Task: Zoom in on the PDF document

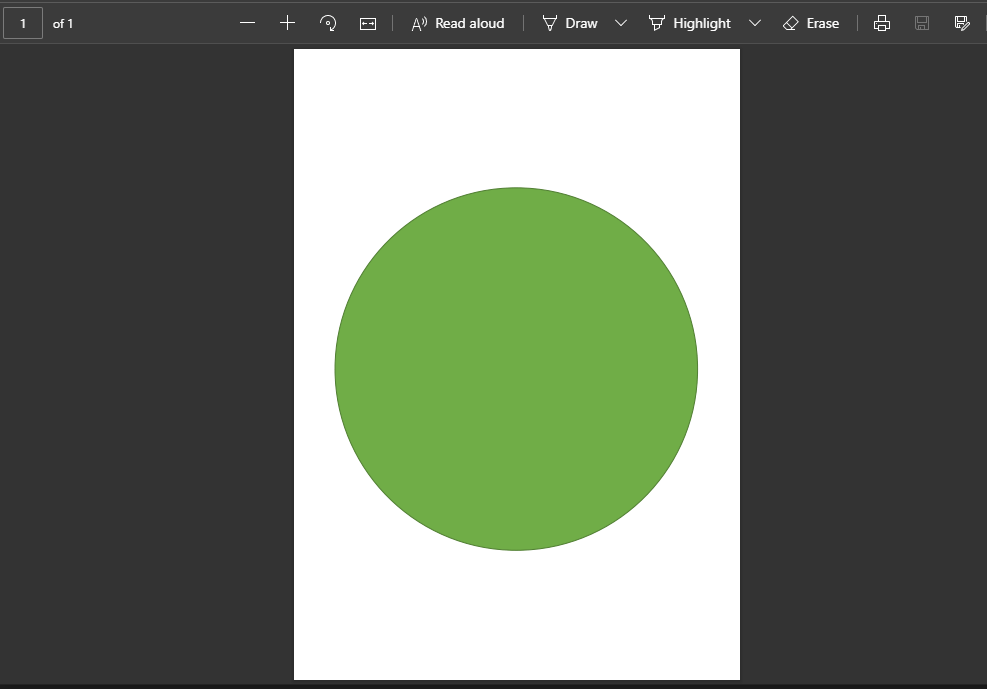Action: [287, 22]
